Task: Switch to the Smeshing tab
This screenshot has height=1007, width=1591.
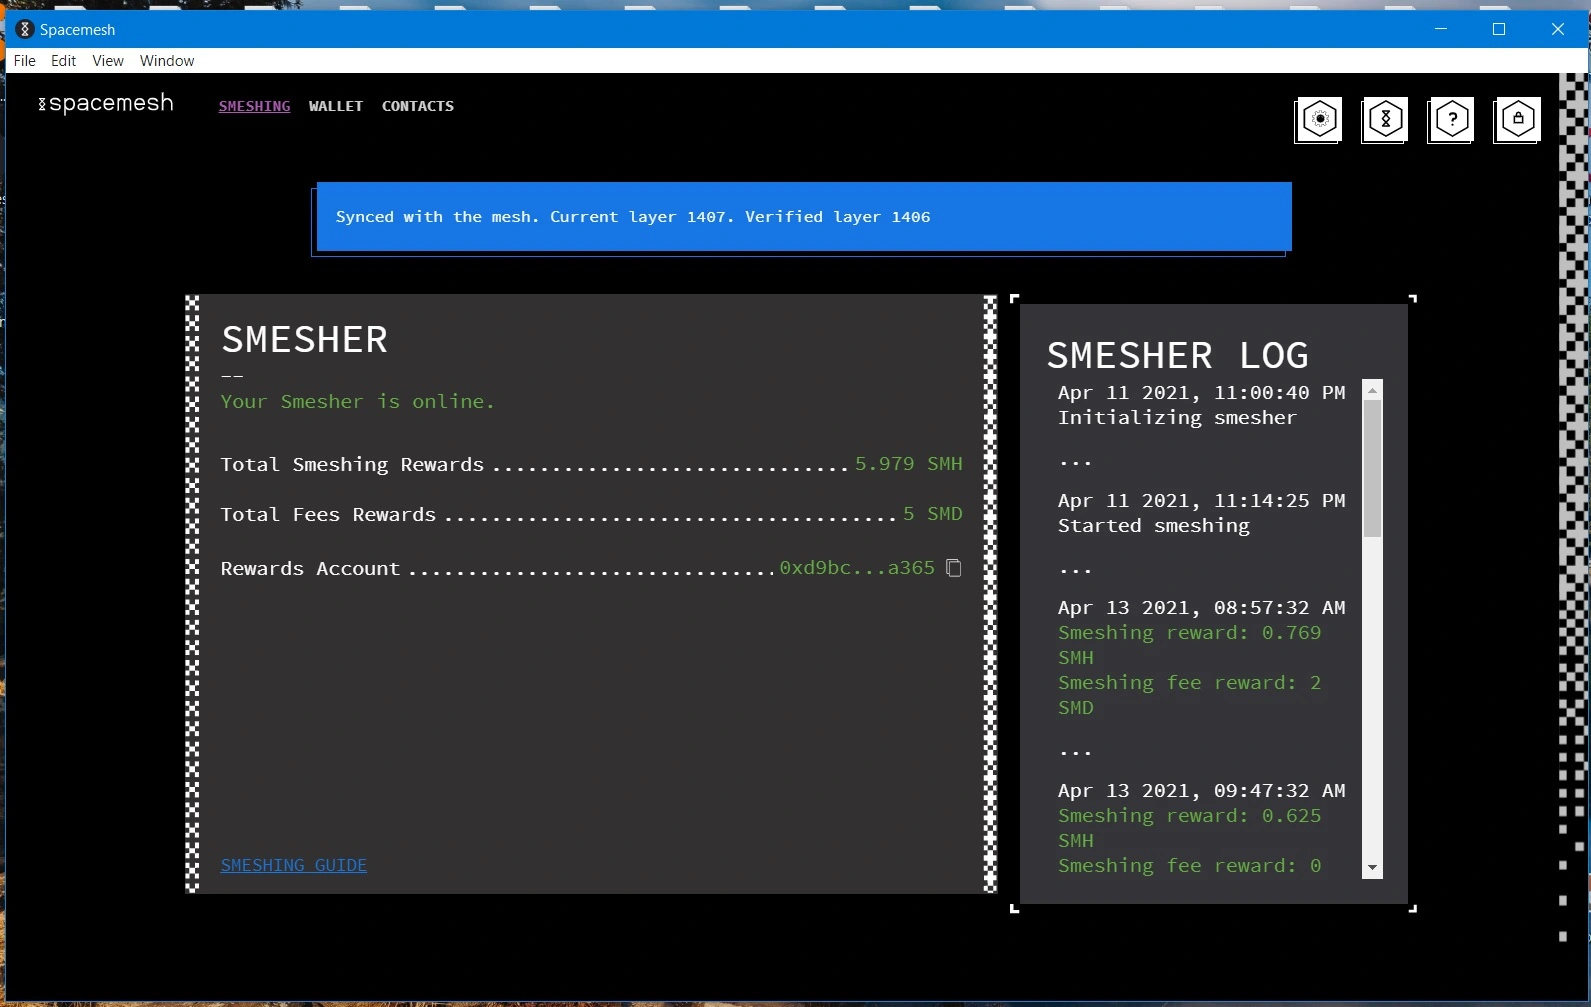Action: coord(255,106)
